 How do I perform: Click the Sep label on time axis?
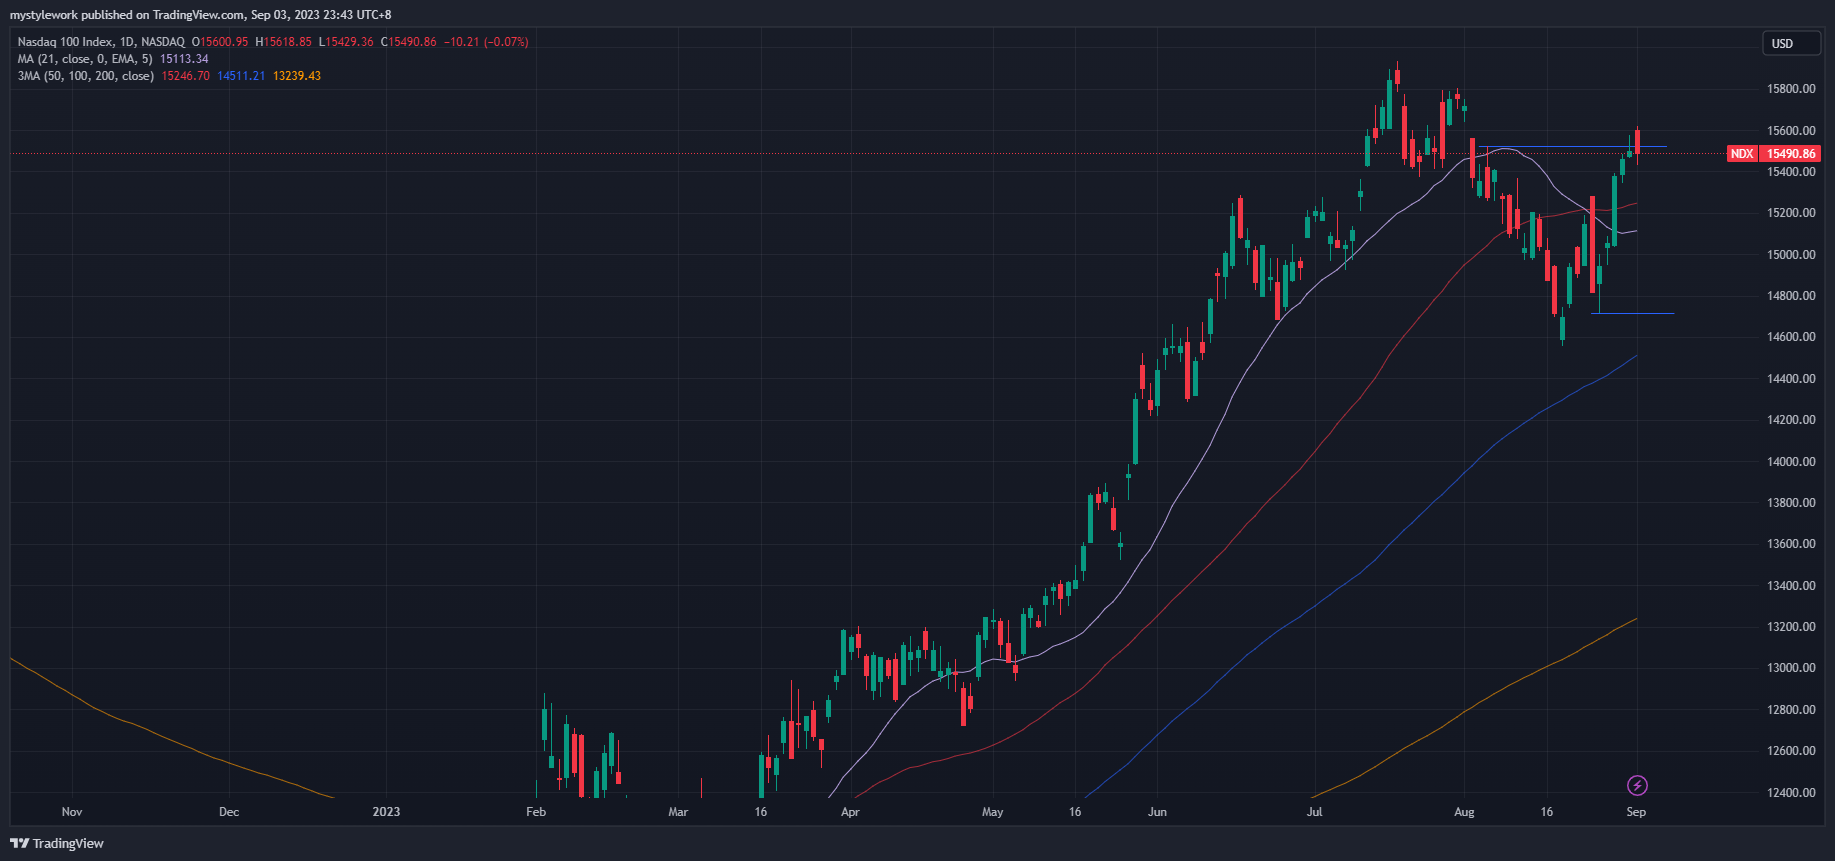click(x=1636, y=812)
